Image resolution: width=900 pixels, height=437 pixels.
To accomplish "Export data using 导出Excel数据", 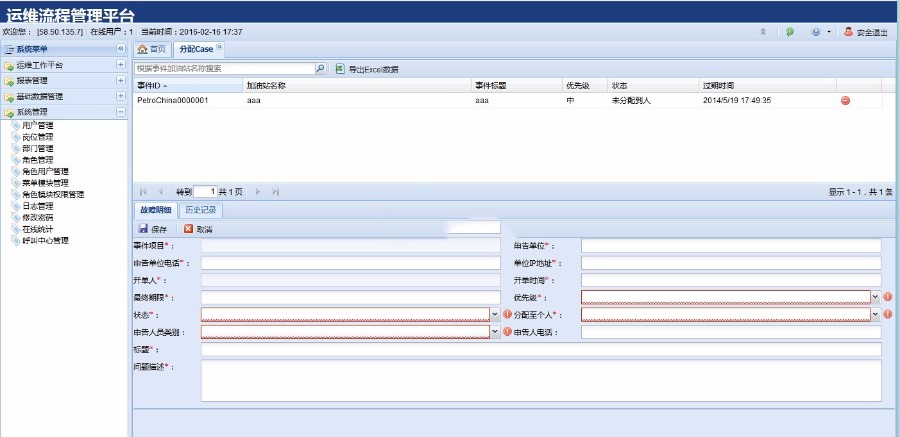I will pyautogui.click(x=367, y=69).
